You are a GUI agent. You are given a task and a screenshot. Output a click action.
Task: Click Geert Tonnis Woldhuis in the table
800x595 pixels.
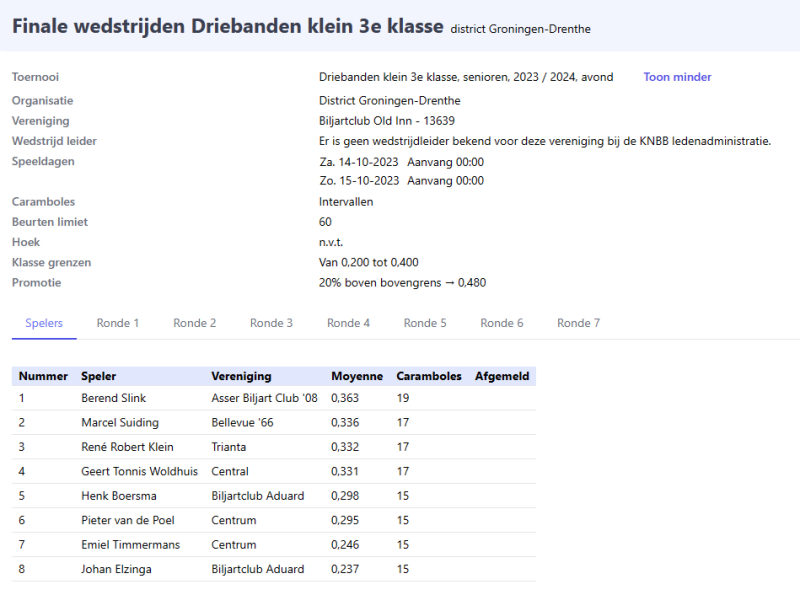click(x=139, y=472)
